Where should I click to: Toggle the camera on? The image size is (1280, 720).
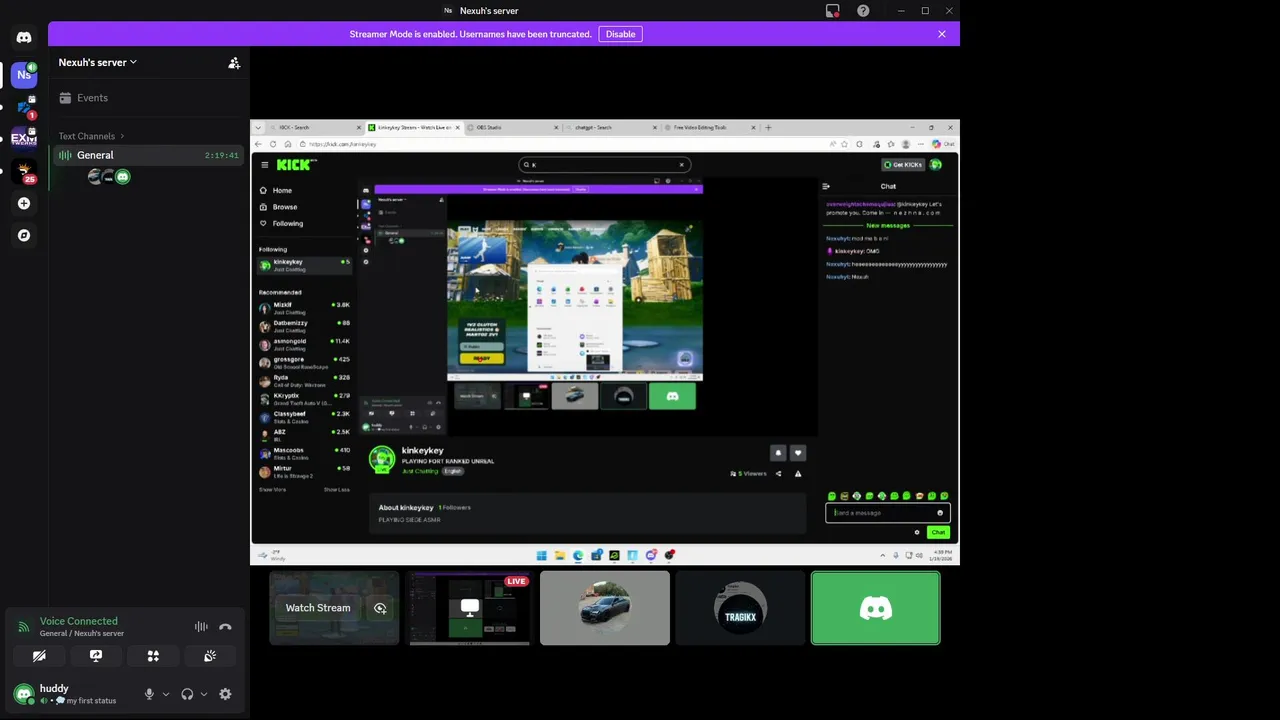point(39,656)
